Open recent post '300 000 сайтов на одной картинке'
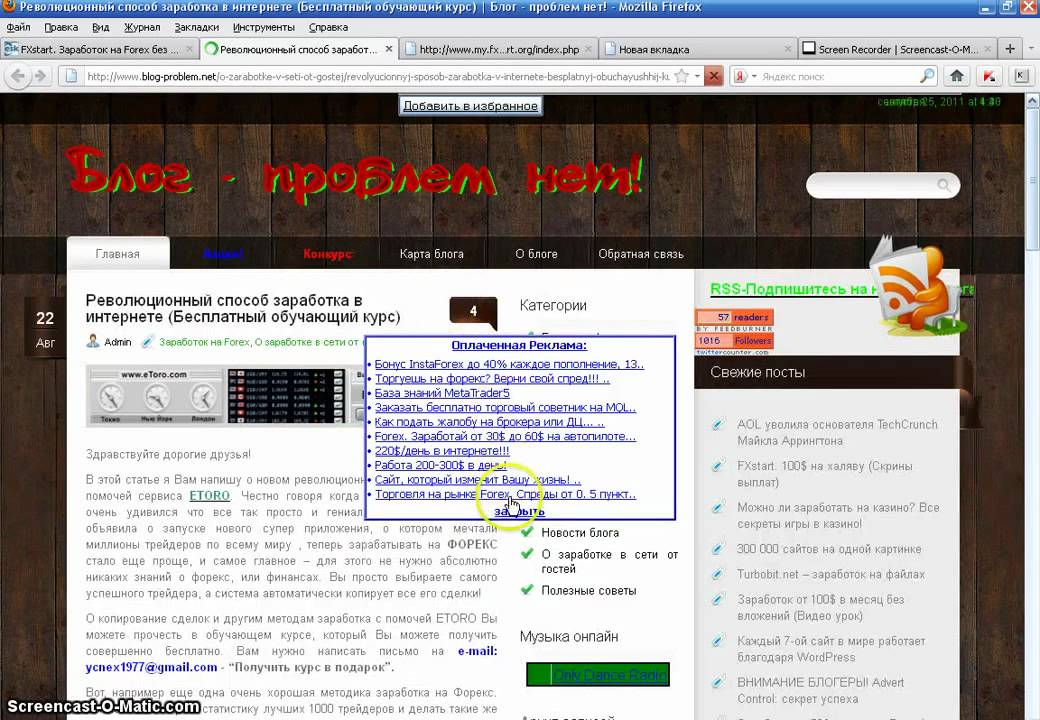Screen dimensions: 1040x720 [x=829, y=549]
